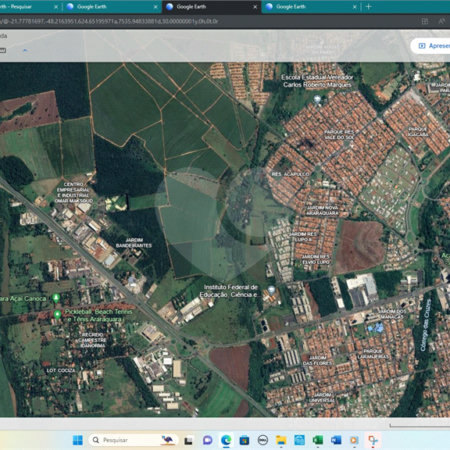
Task: Select the Escola Estadual Vereador Carlos Roberto Marques pin
Action: pyautogui.click(x=317, y=99)
